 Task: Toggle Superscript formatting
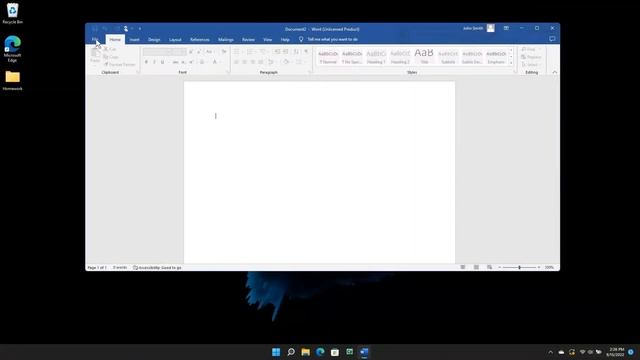click(191, 62)
